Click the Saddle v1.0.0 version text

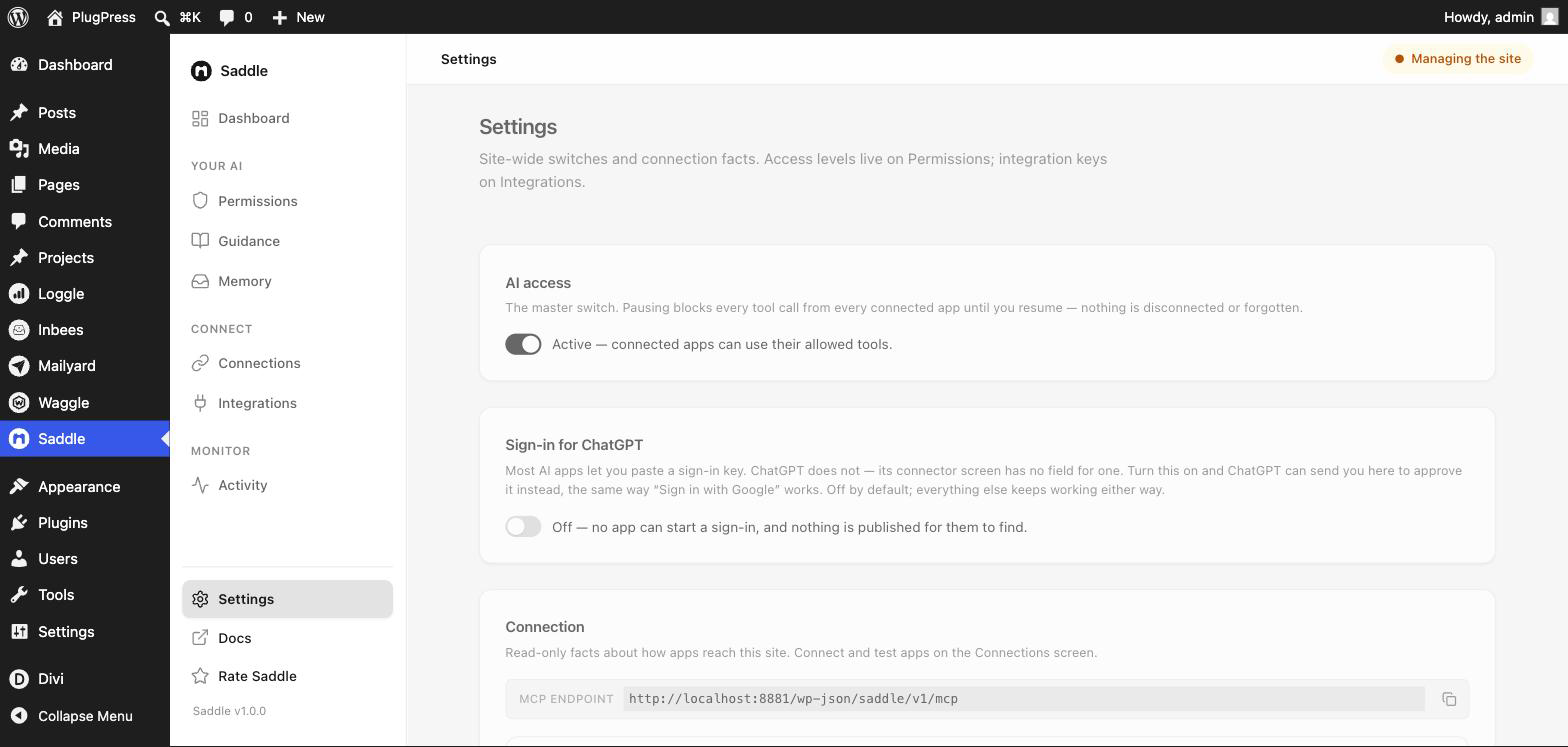tap(229, 711)
